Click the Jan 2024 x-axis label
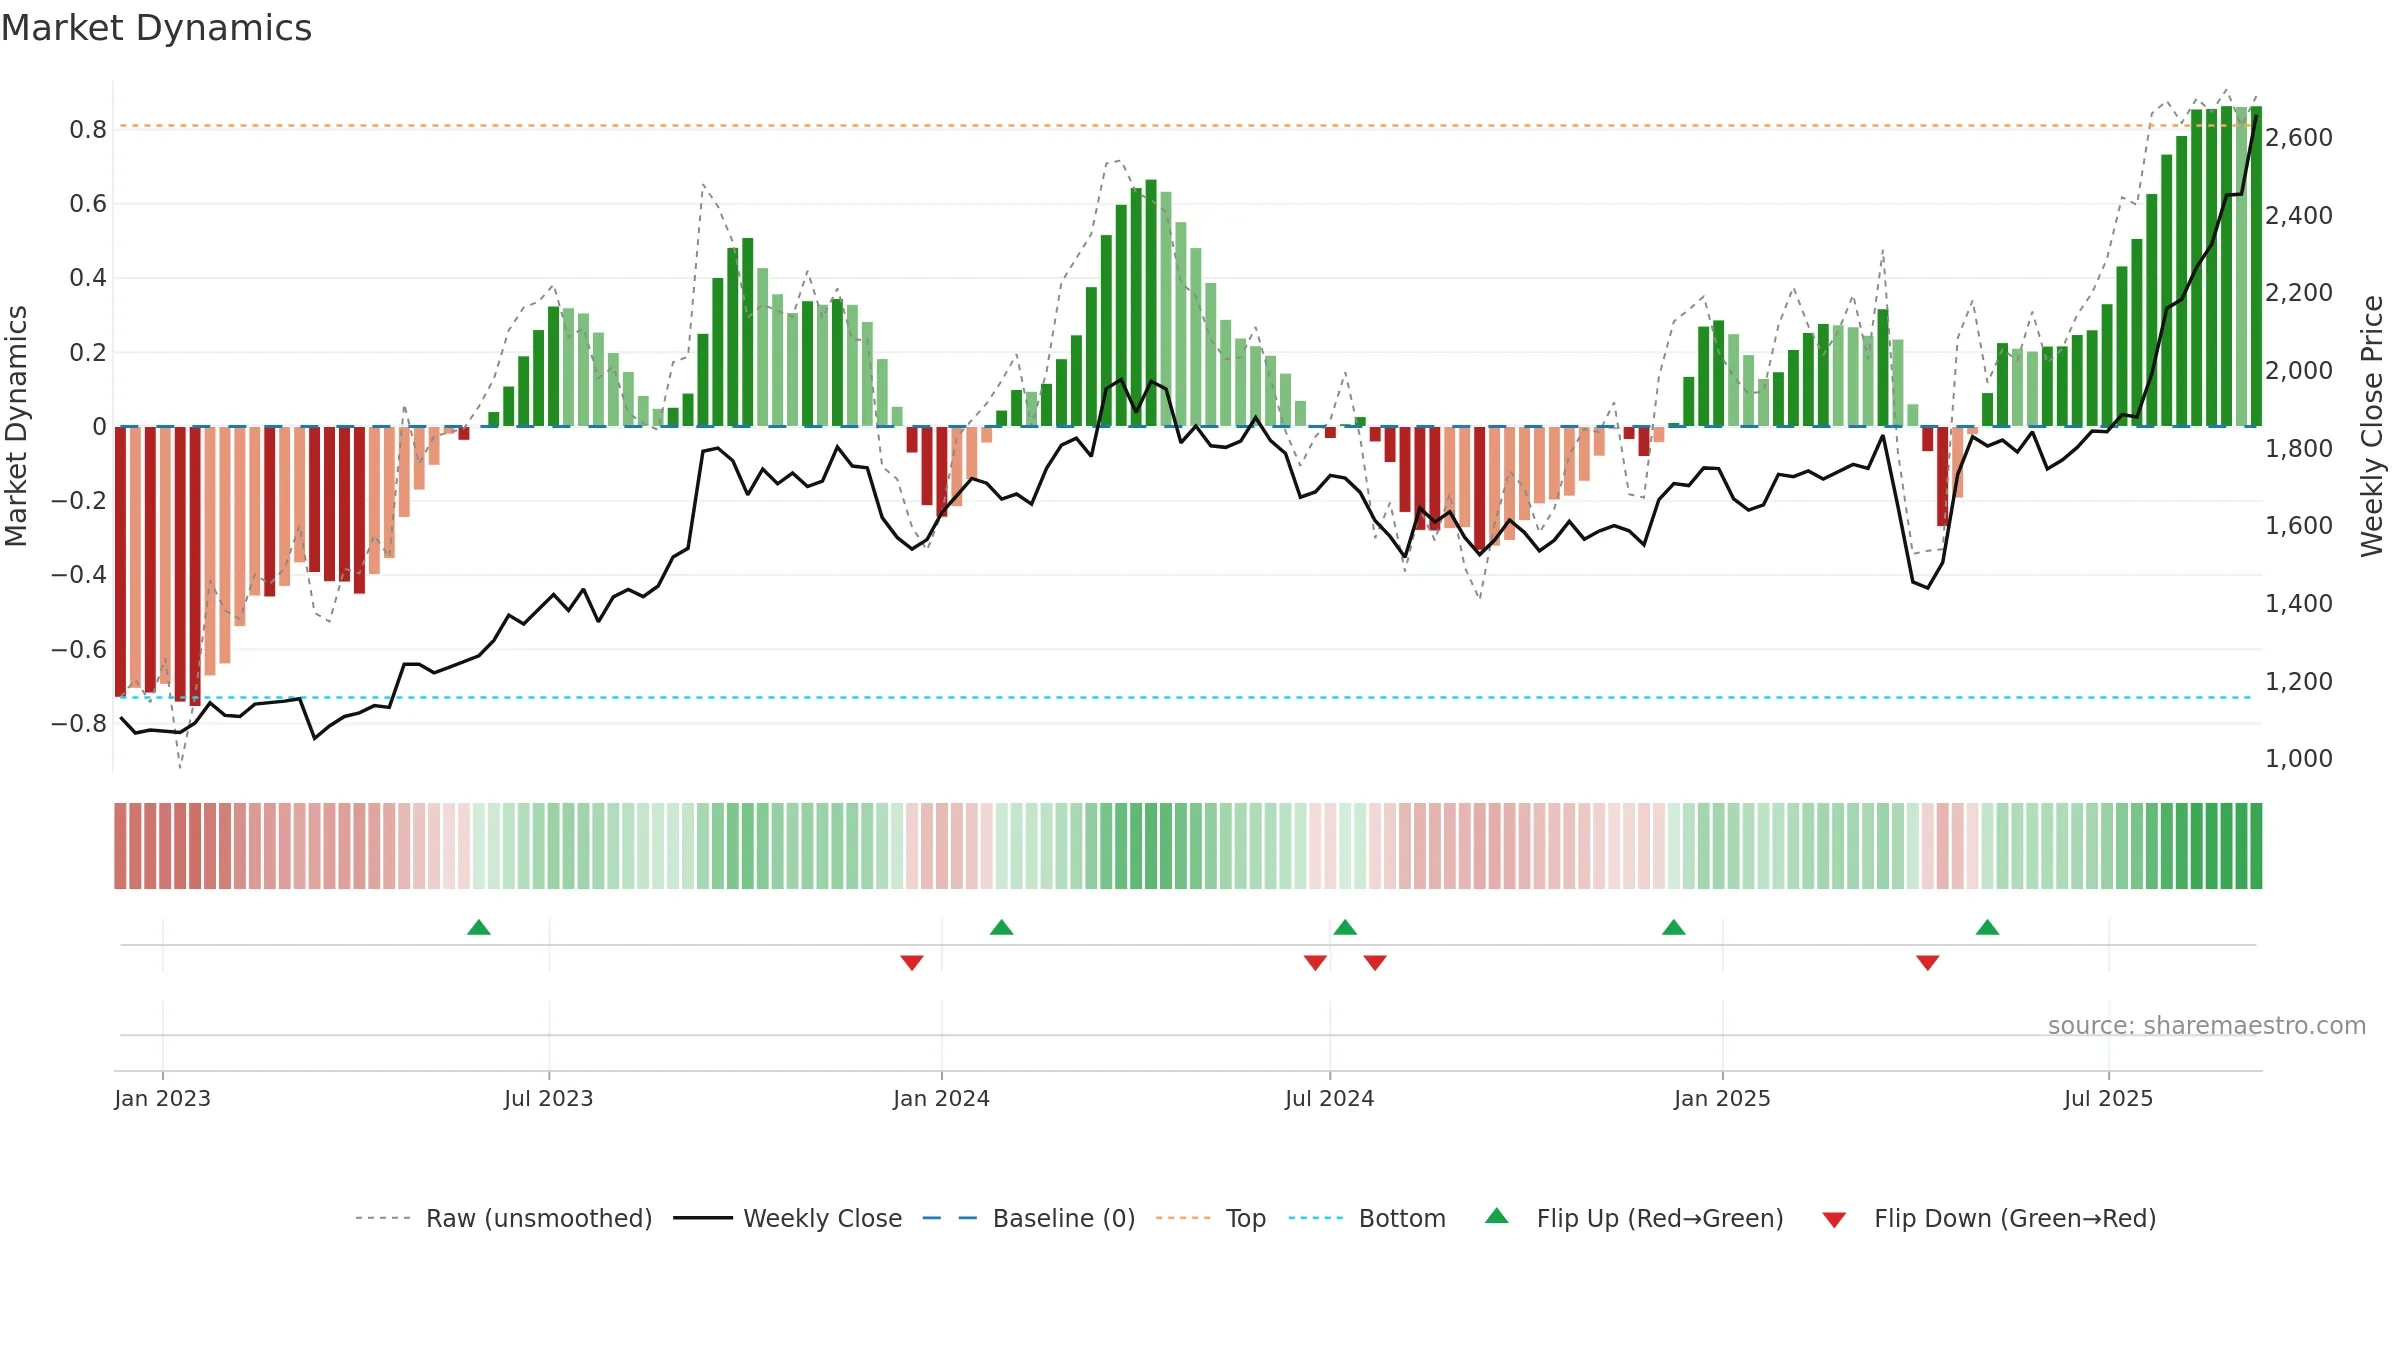The height and width of the screenshot is (1350, 2400). [x=942, y=1099]
